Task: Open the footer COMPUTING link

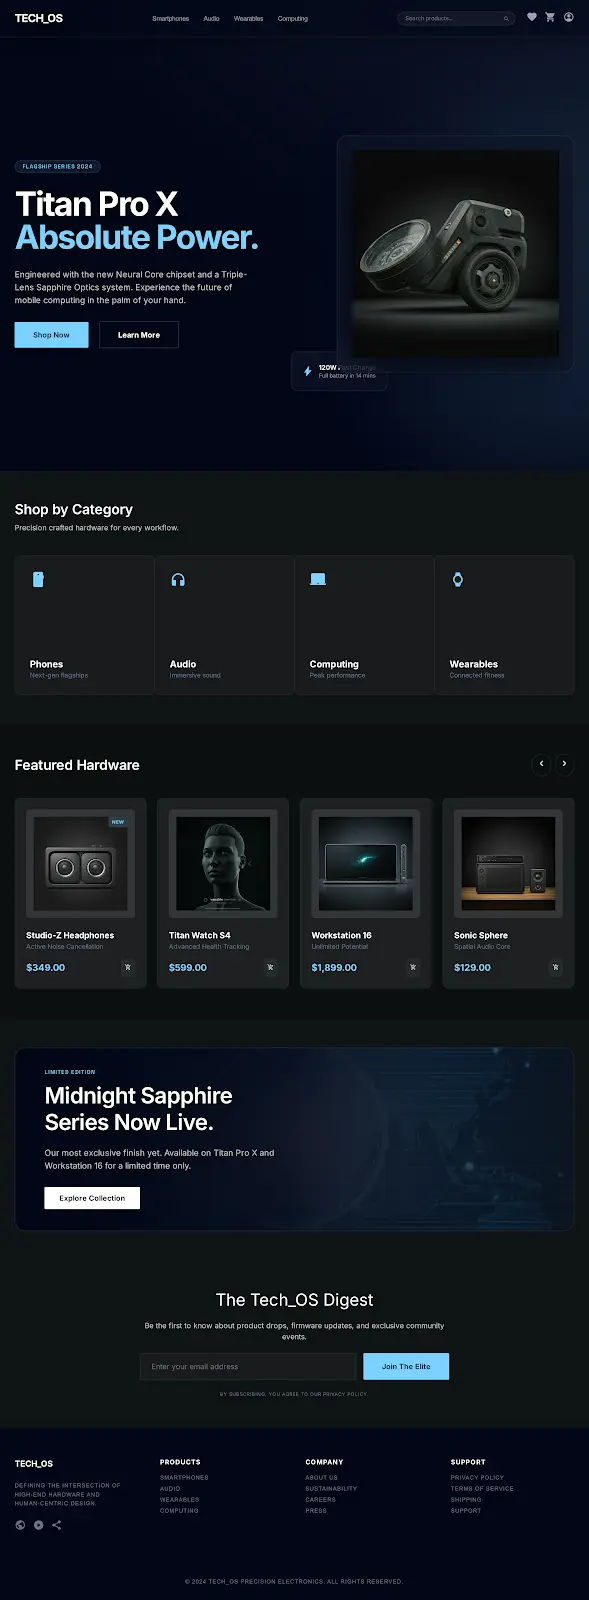Action: point(179,1510)
